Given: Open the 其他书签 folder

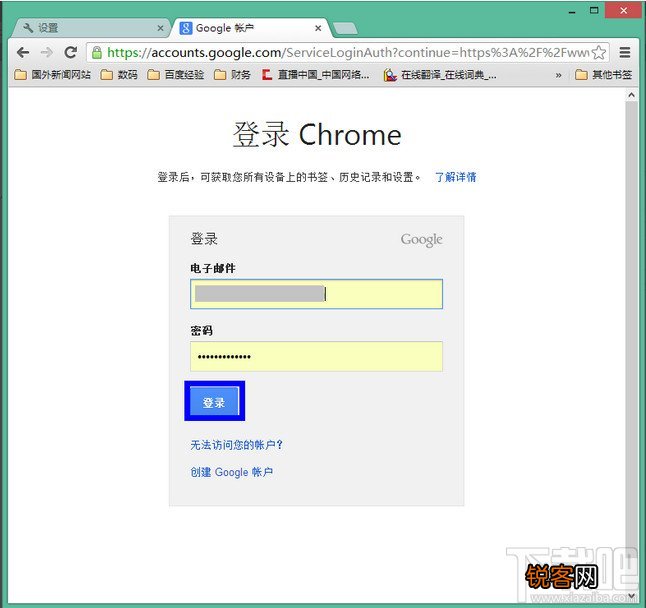Looking at the screenshot, I should pyautogui.click(x=603, y=75).
